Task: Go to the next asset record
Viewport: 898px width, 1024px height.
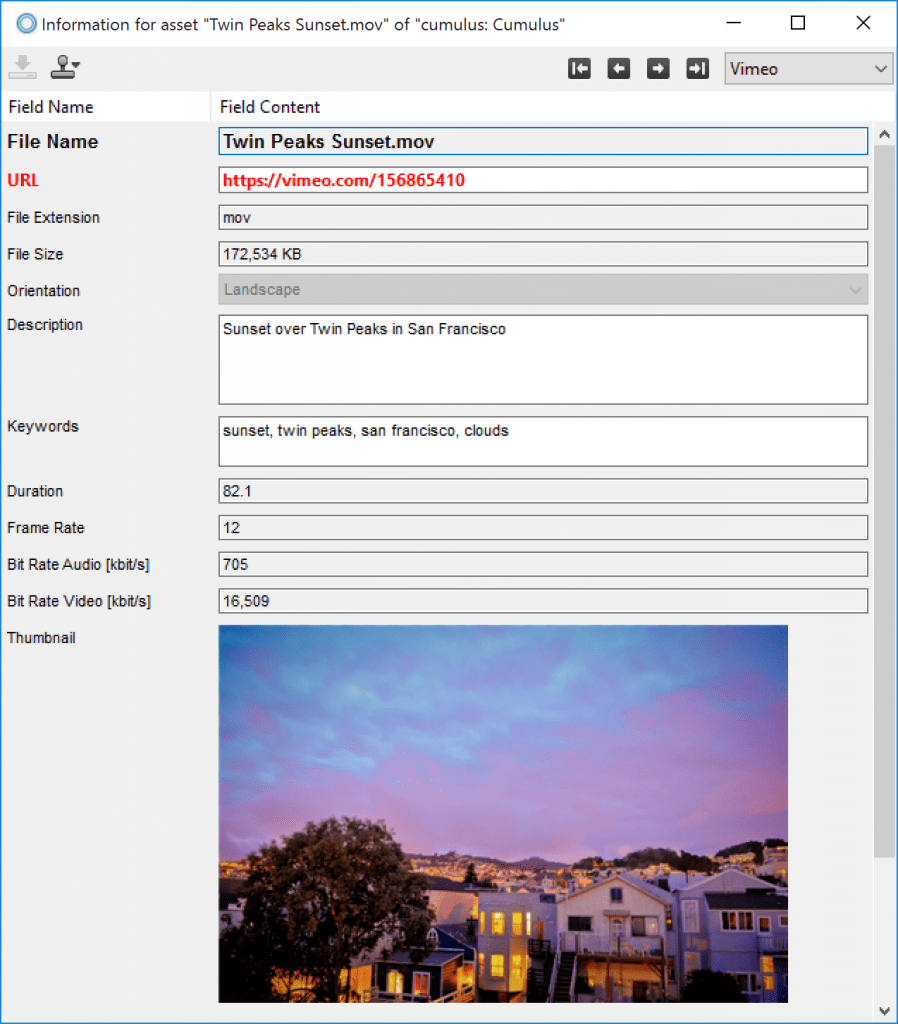Action: tap(657, 68)
